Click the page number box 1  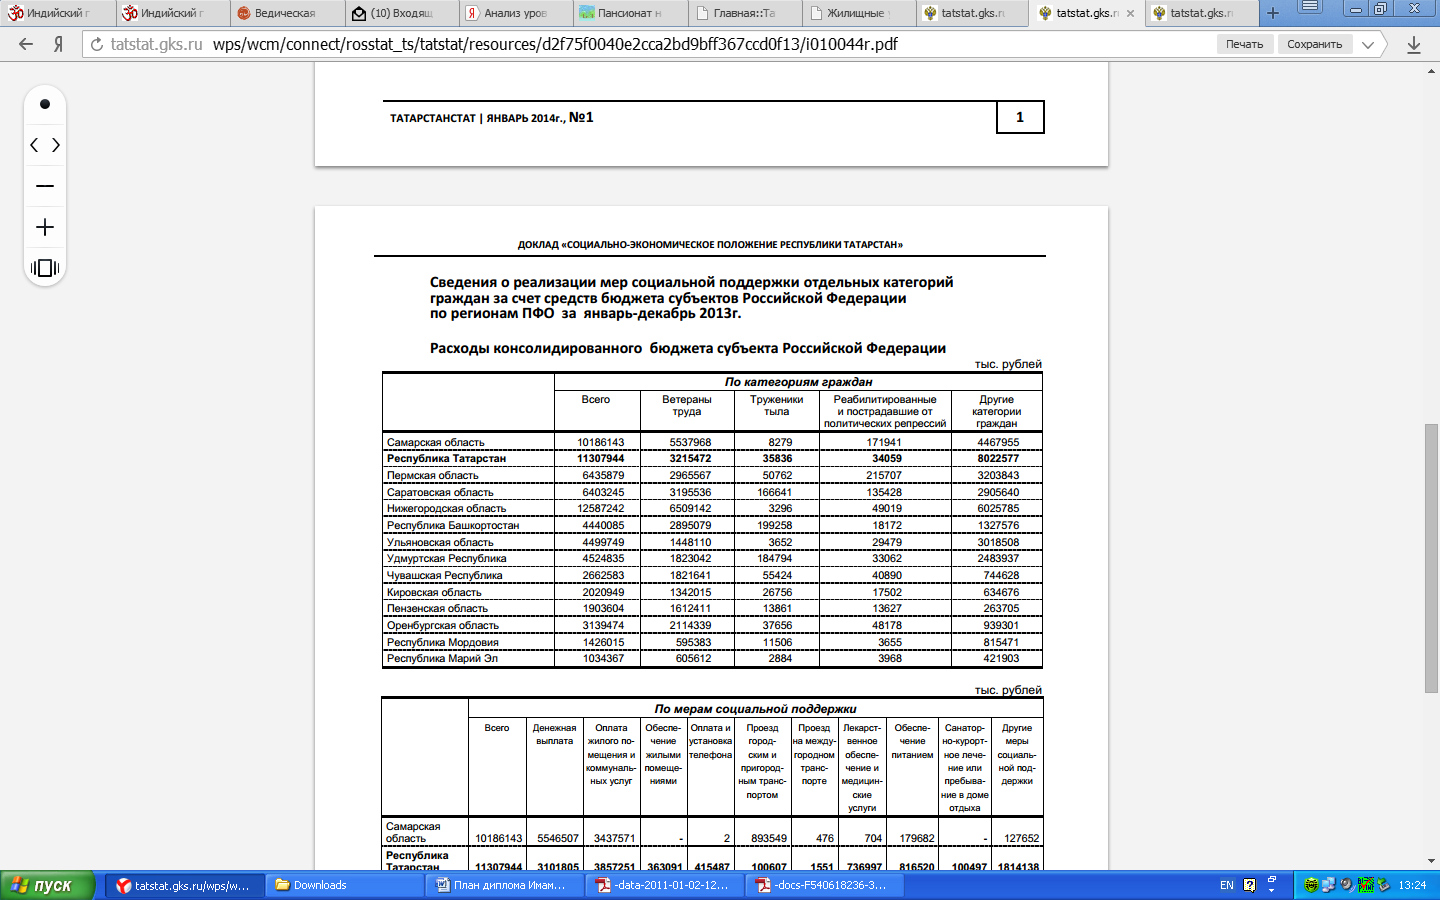[1020, 117]
